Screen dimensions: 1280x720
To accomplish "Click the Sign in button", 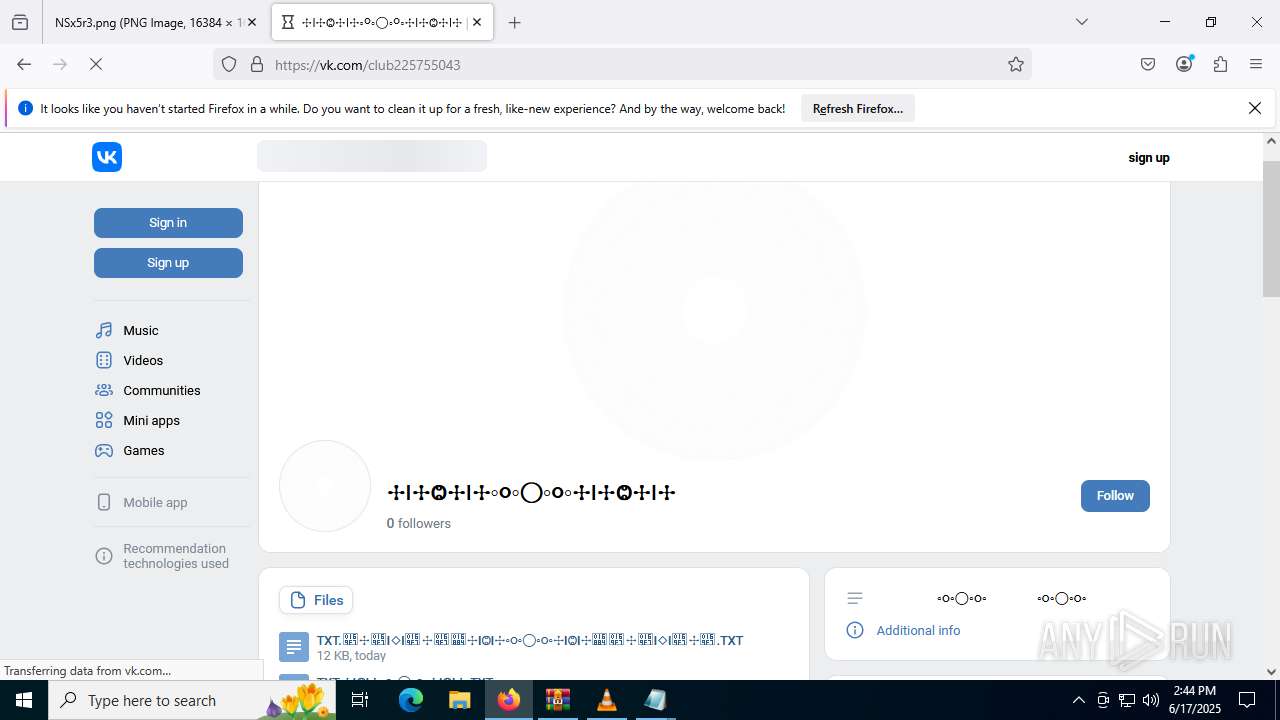I will click(168, 223).
